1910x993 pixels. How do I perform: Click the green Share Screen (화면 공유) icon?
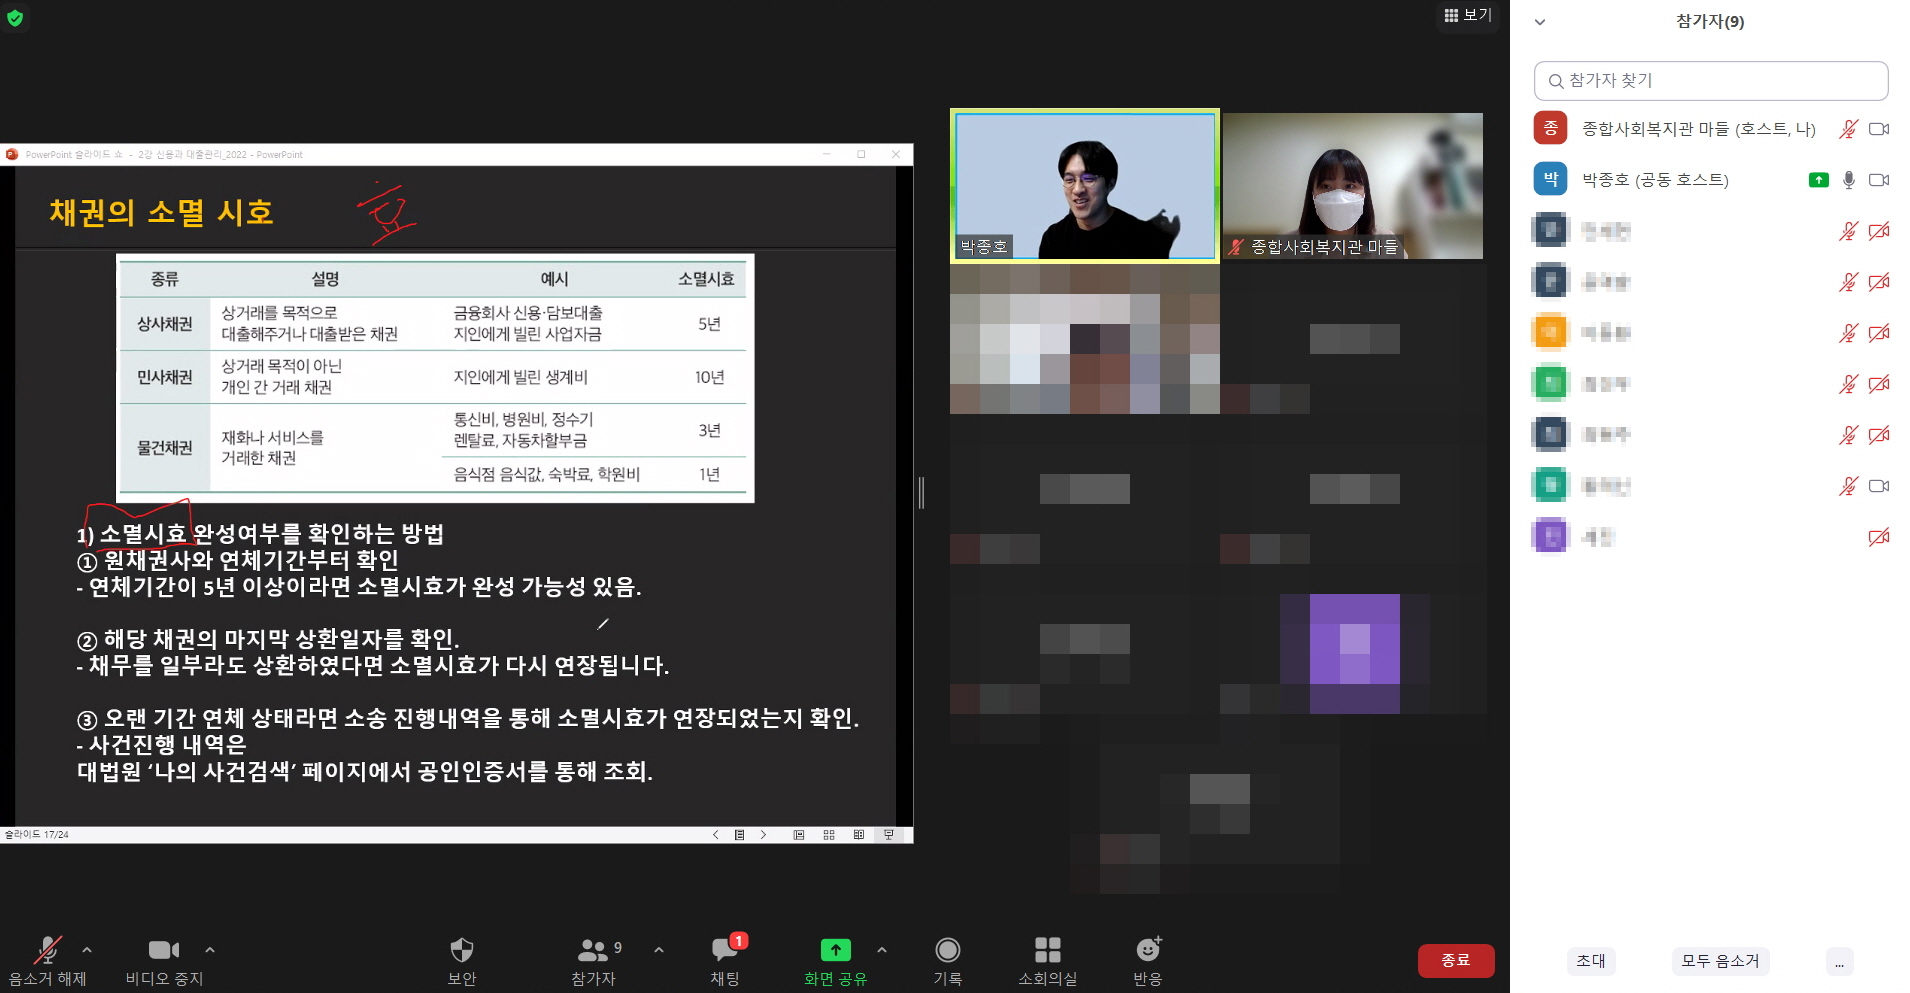tap(835, 950)
